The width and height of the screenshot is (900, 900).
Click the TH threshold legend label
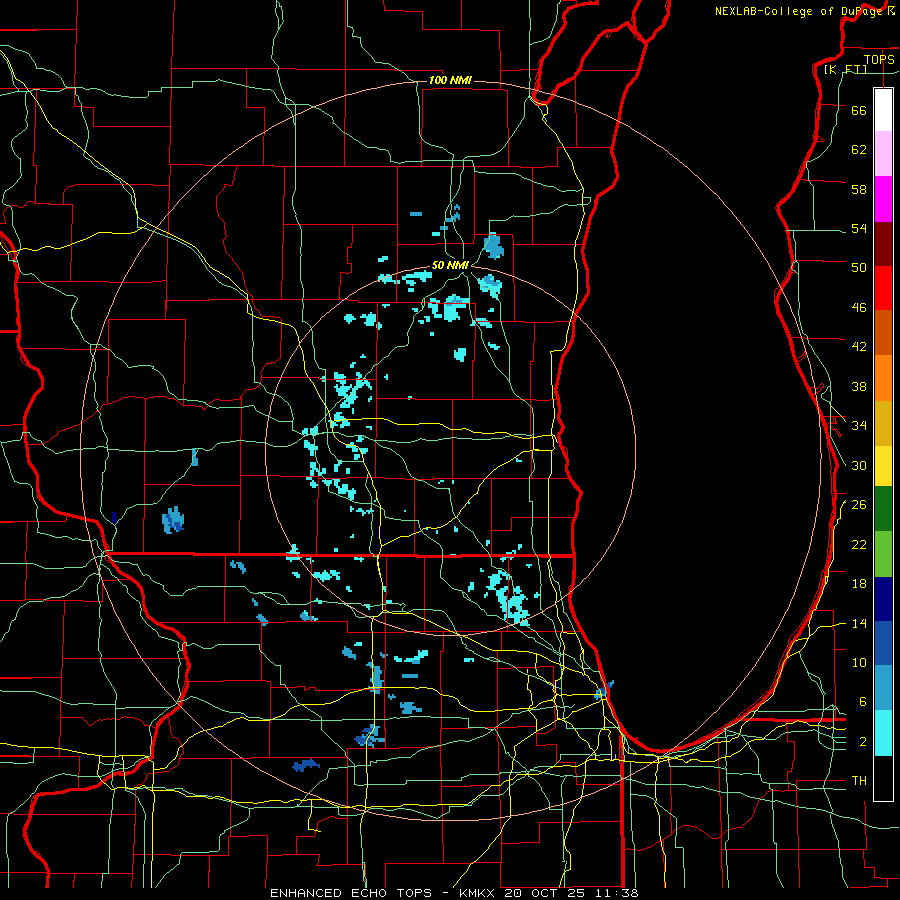859,781
